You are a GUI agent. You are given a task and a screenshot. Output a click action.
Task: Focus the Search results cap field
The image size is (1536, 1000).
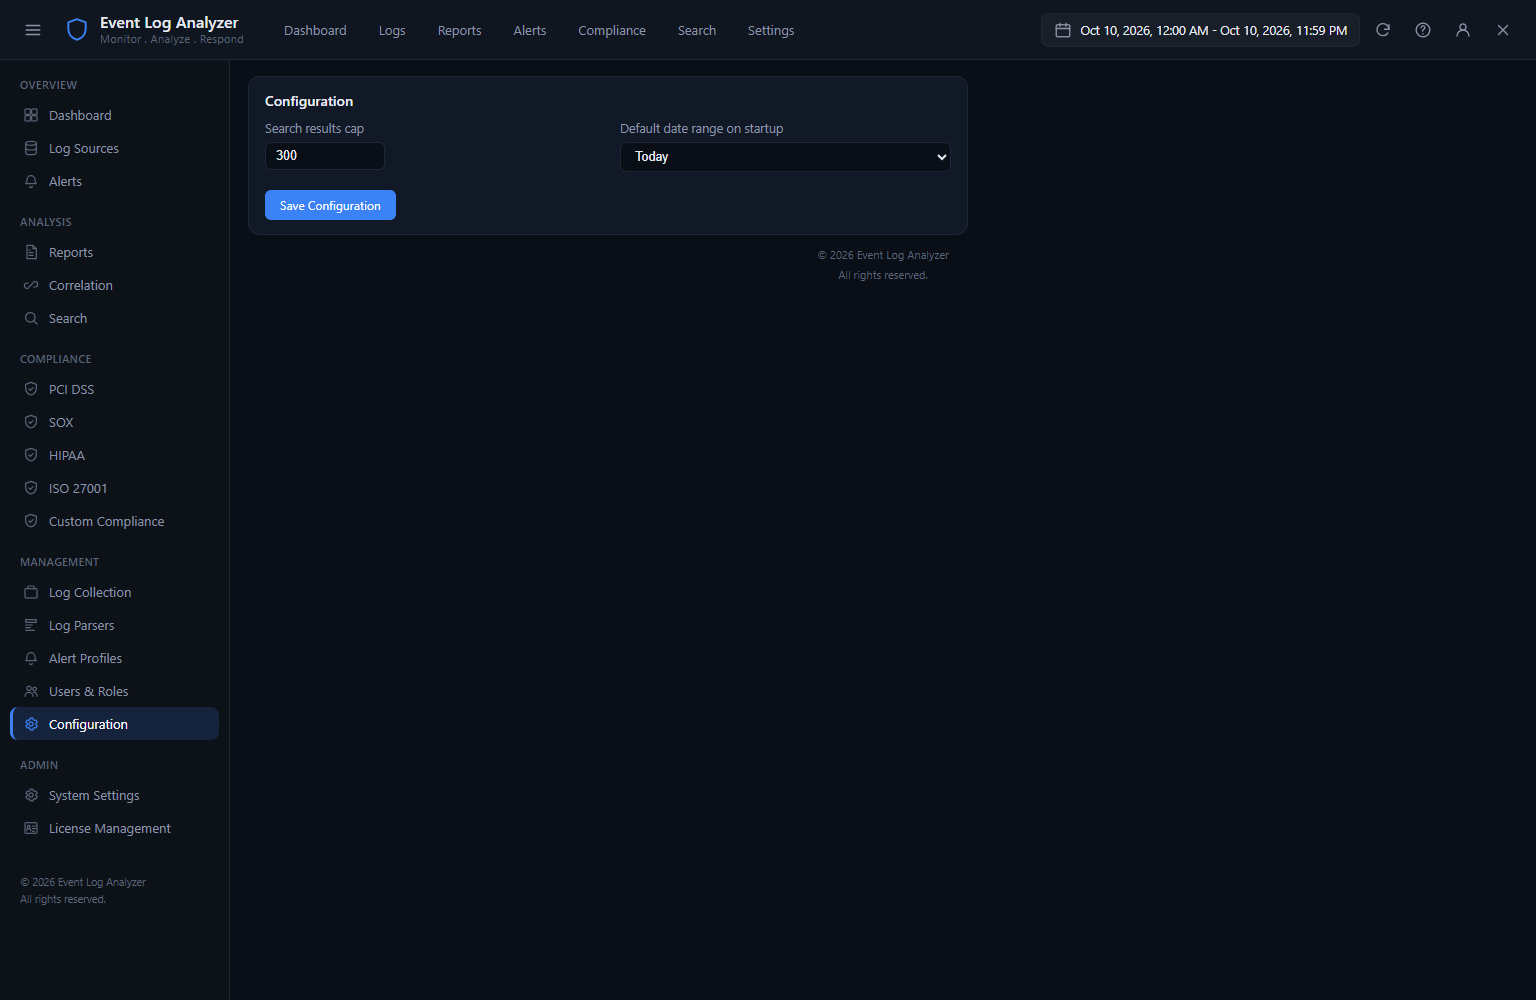point(325,156)
